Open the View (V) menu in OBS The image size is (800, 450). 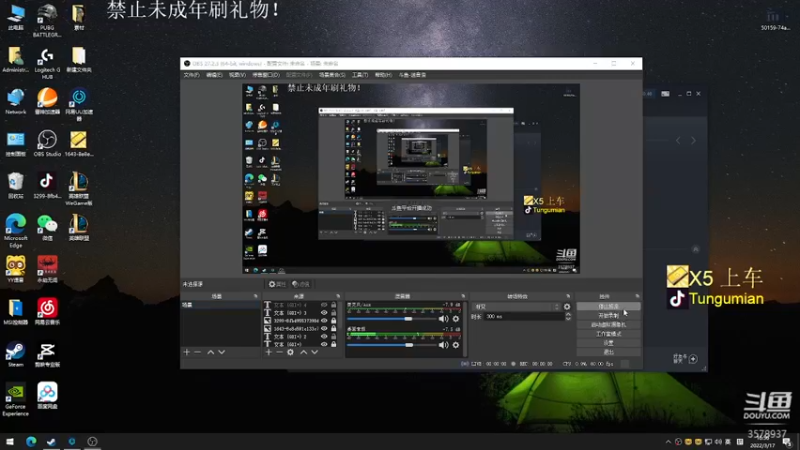point(237,75)
